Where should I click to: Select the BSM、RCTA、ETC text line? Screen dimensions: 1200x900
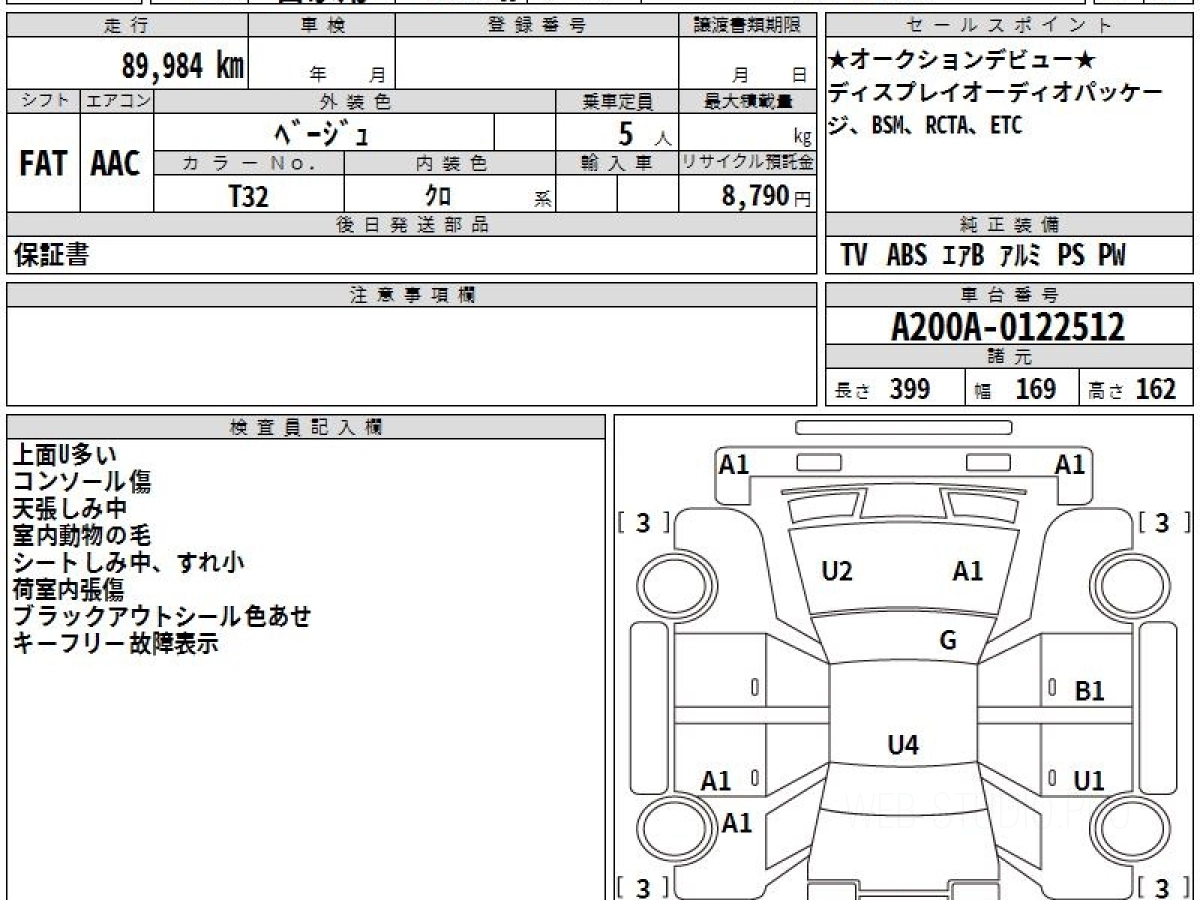pyautogui.click(x=946, y=126)
